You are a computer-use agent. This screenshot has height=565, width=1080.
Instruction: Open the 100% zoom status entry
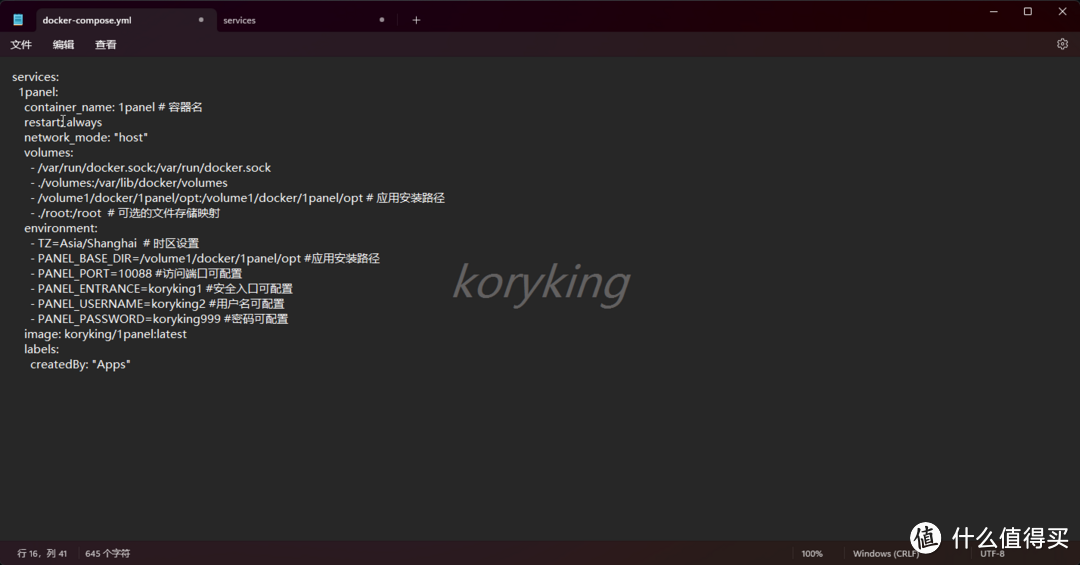point(812,553)
